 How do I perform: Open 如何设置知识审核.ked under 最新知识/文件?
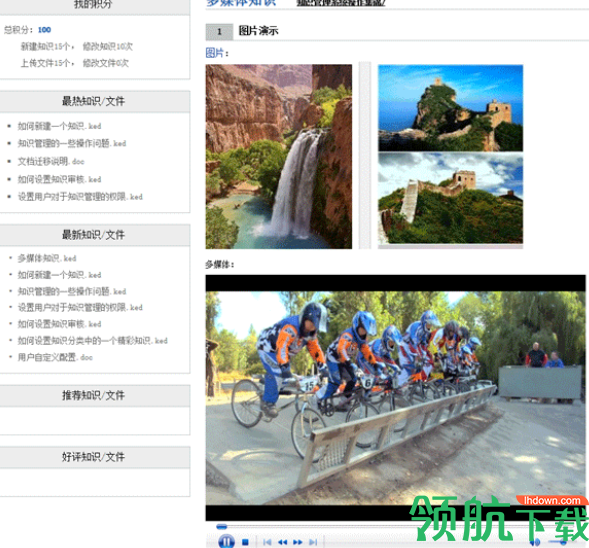click(59, 324)
